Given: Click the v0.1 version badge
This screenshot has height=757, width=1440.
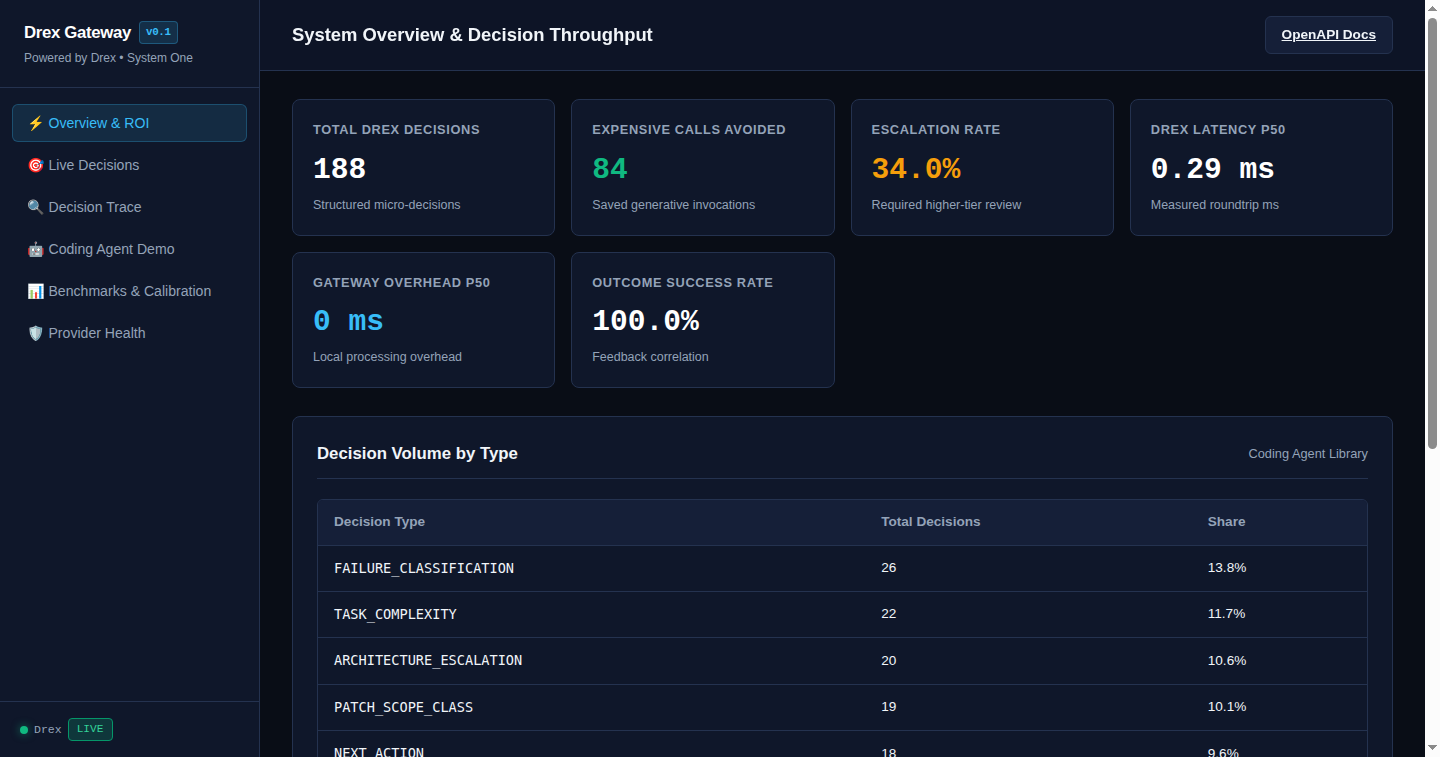Looking at the screenshot, I should tap(158, 32).
